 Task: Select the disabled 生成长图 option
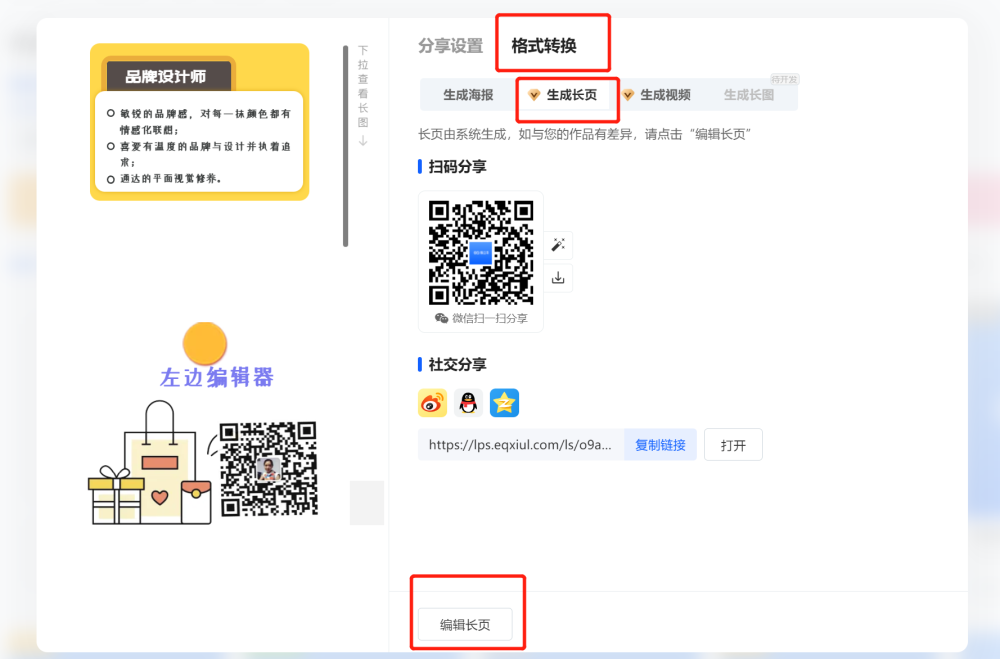tap(749, 95)
